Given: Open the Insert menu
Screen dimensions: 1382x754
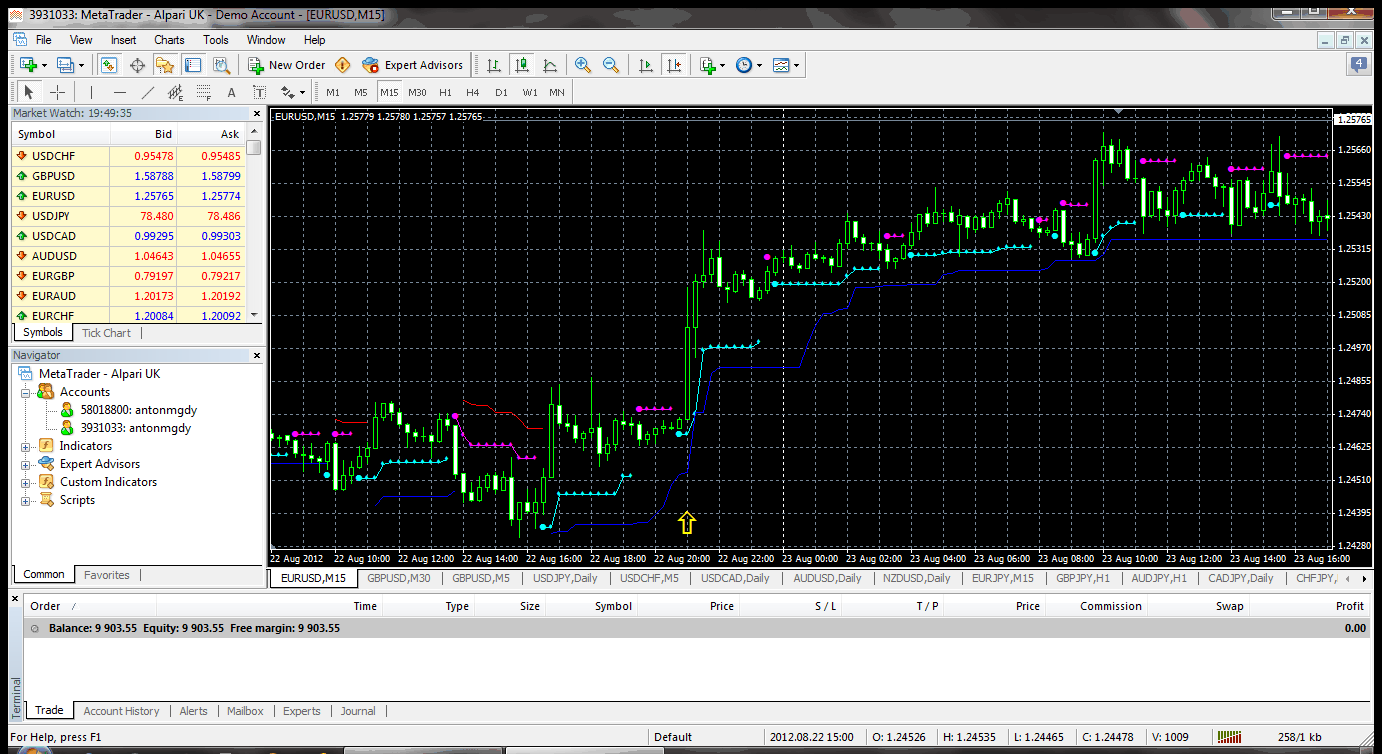Looking at the screenshot, I should [124, 40].
